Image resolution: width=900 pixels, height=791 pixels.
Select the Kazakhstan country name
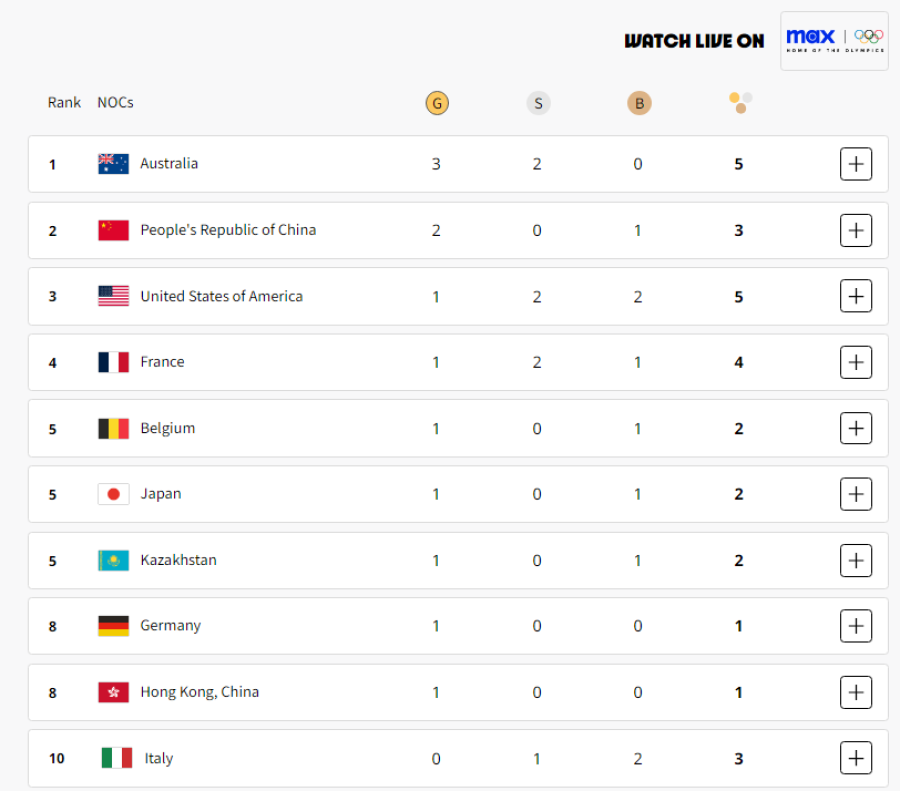pyautogui.click(x=179, y=560)
